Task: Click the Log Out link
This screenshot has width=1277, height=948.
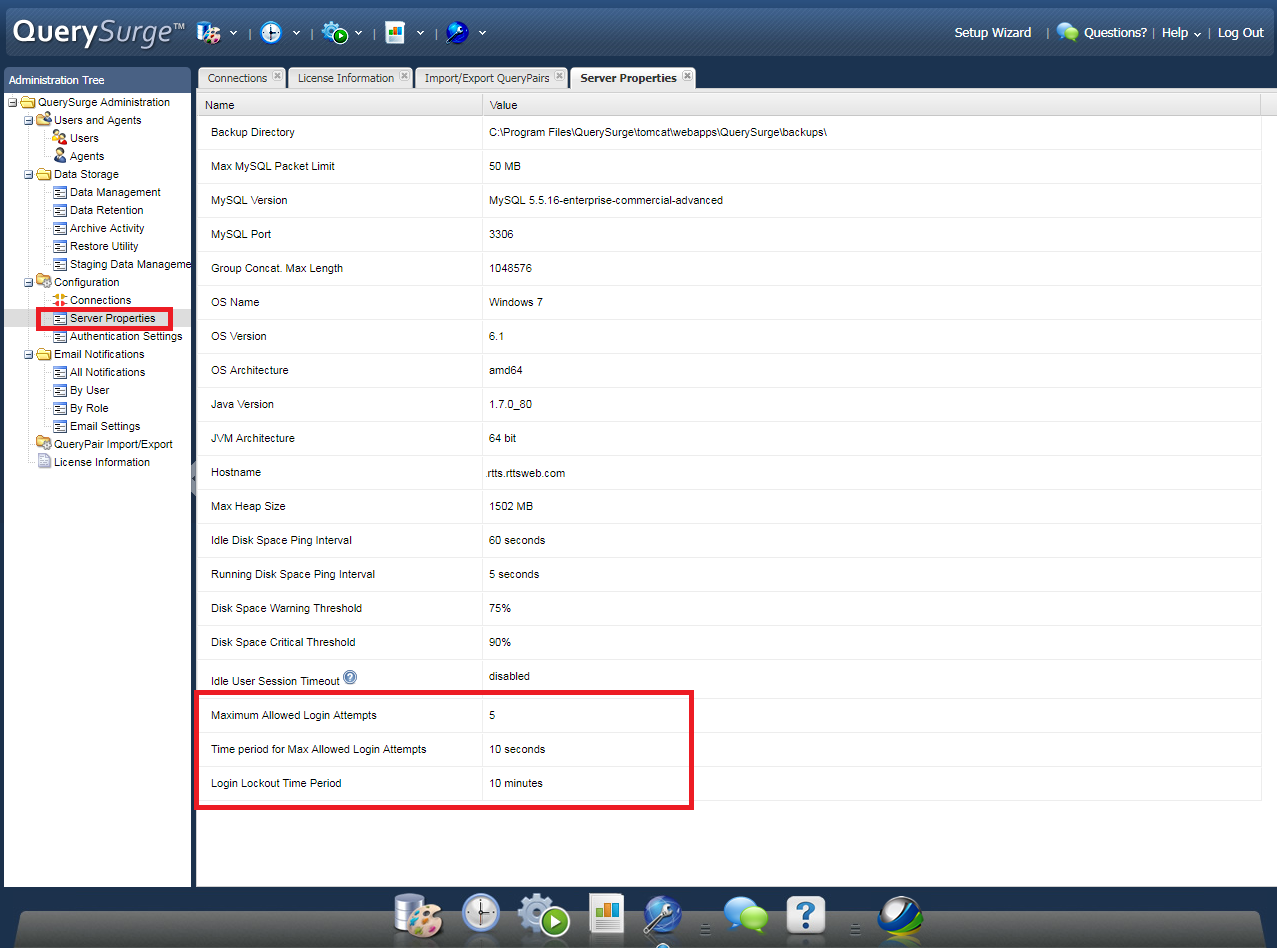Action: pos(1240,33)
